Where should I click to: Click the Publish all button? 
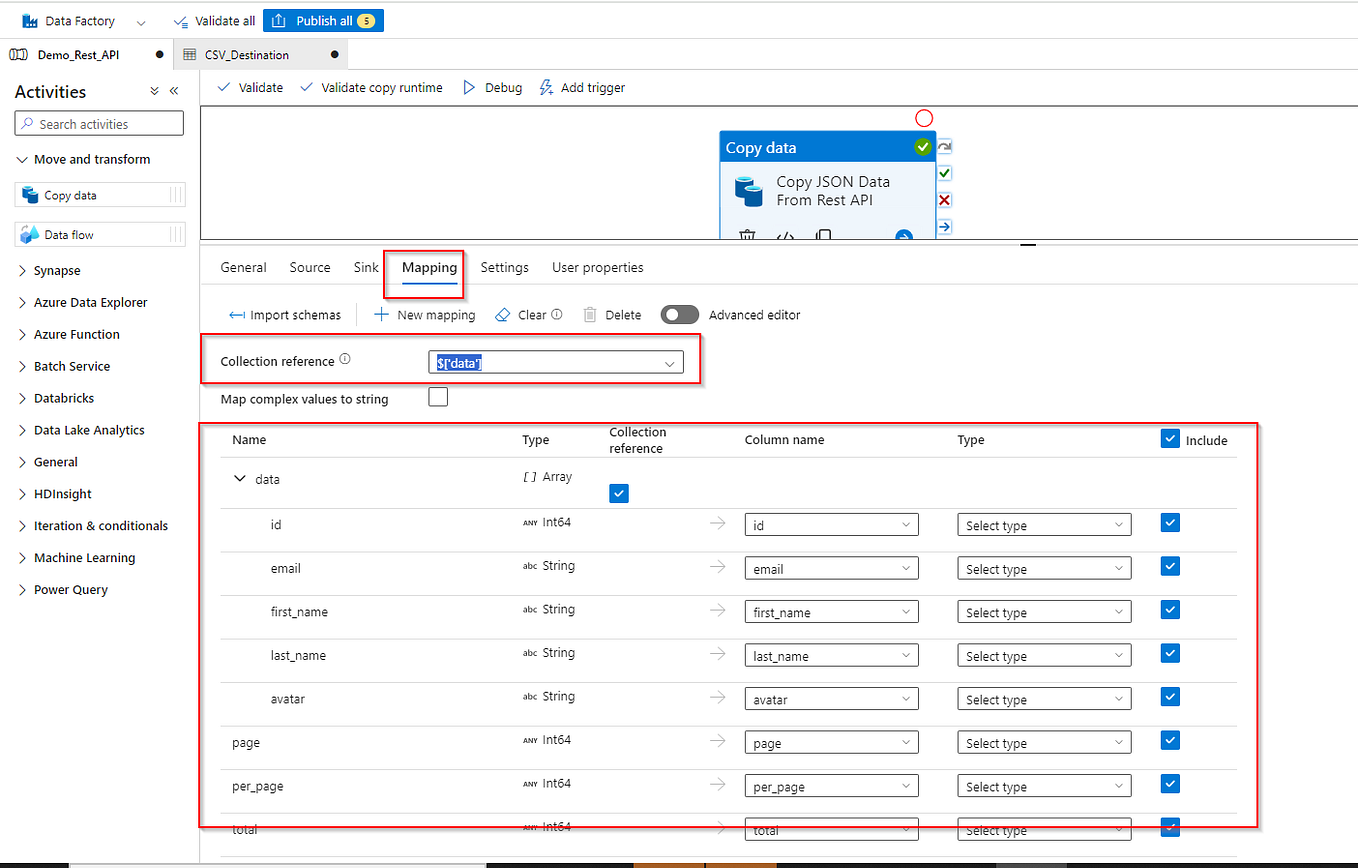click(x=323, y=20)
